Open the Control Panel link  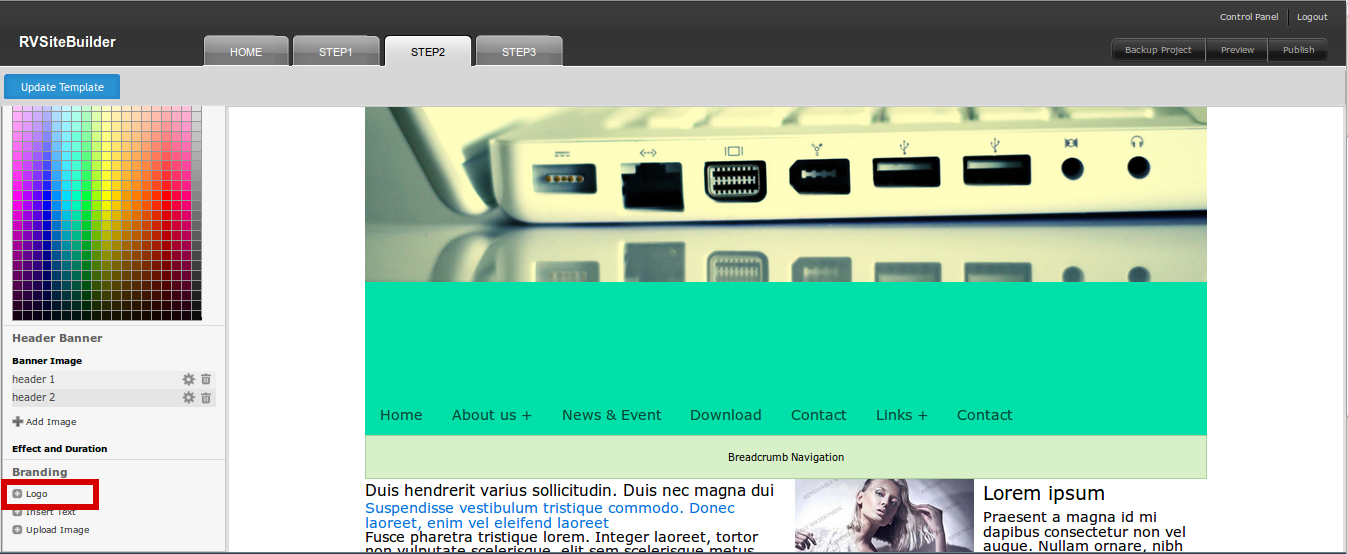[x=1249, y=17]
